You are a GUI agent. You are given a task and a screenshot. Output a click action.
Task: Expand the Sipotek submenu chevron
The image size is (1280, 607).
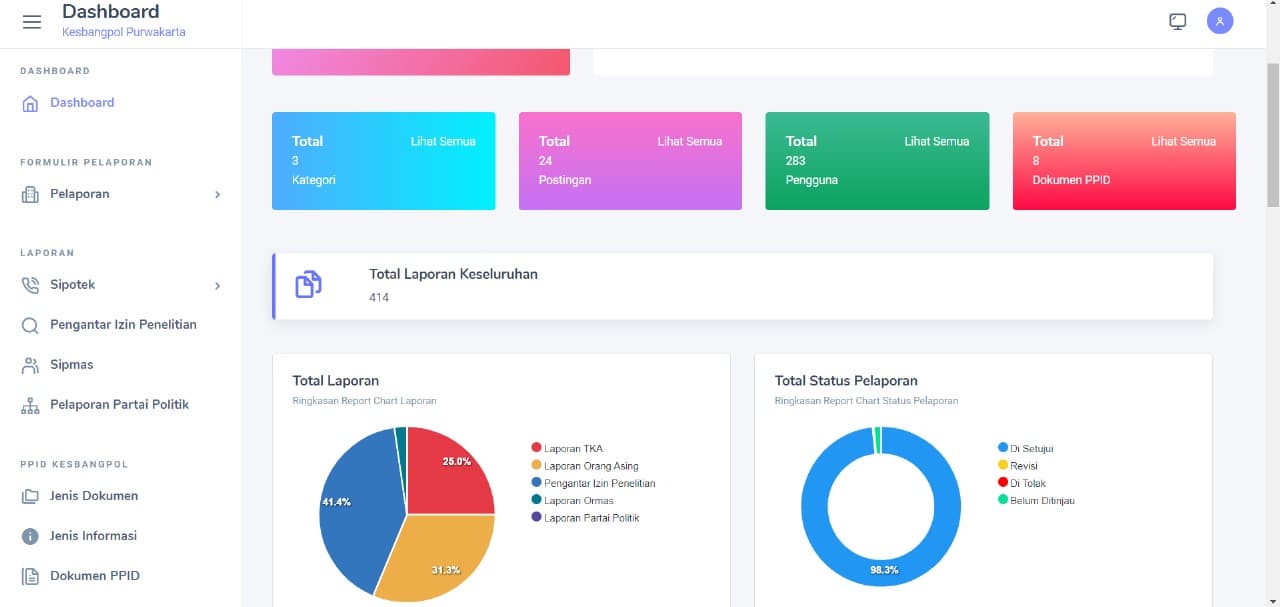click(x=217, y=285)
